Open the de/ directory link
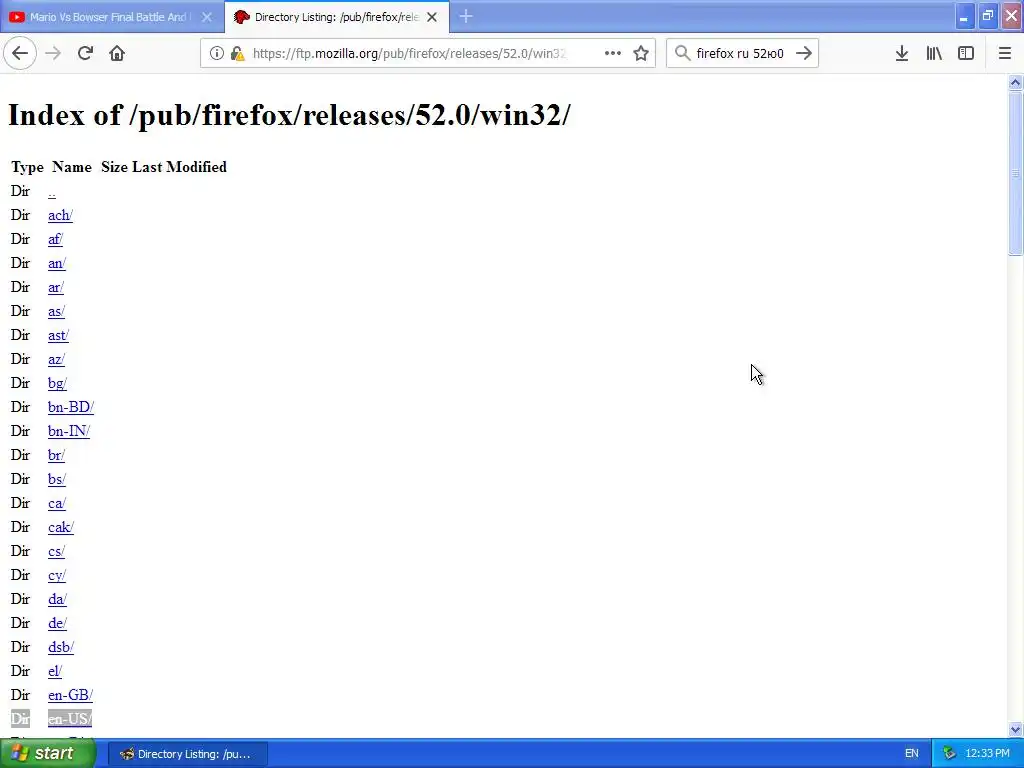 57,623
